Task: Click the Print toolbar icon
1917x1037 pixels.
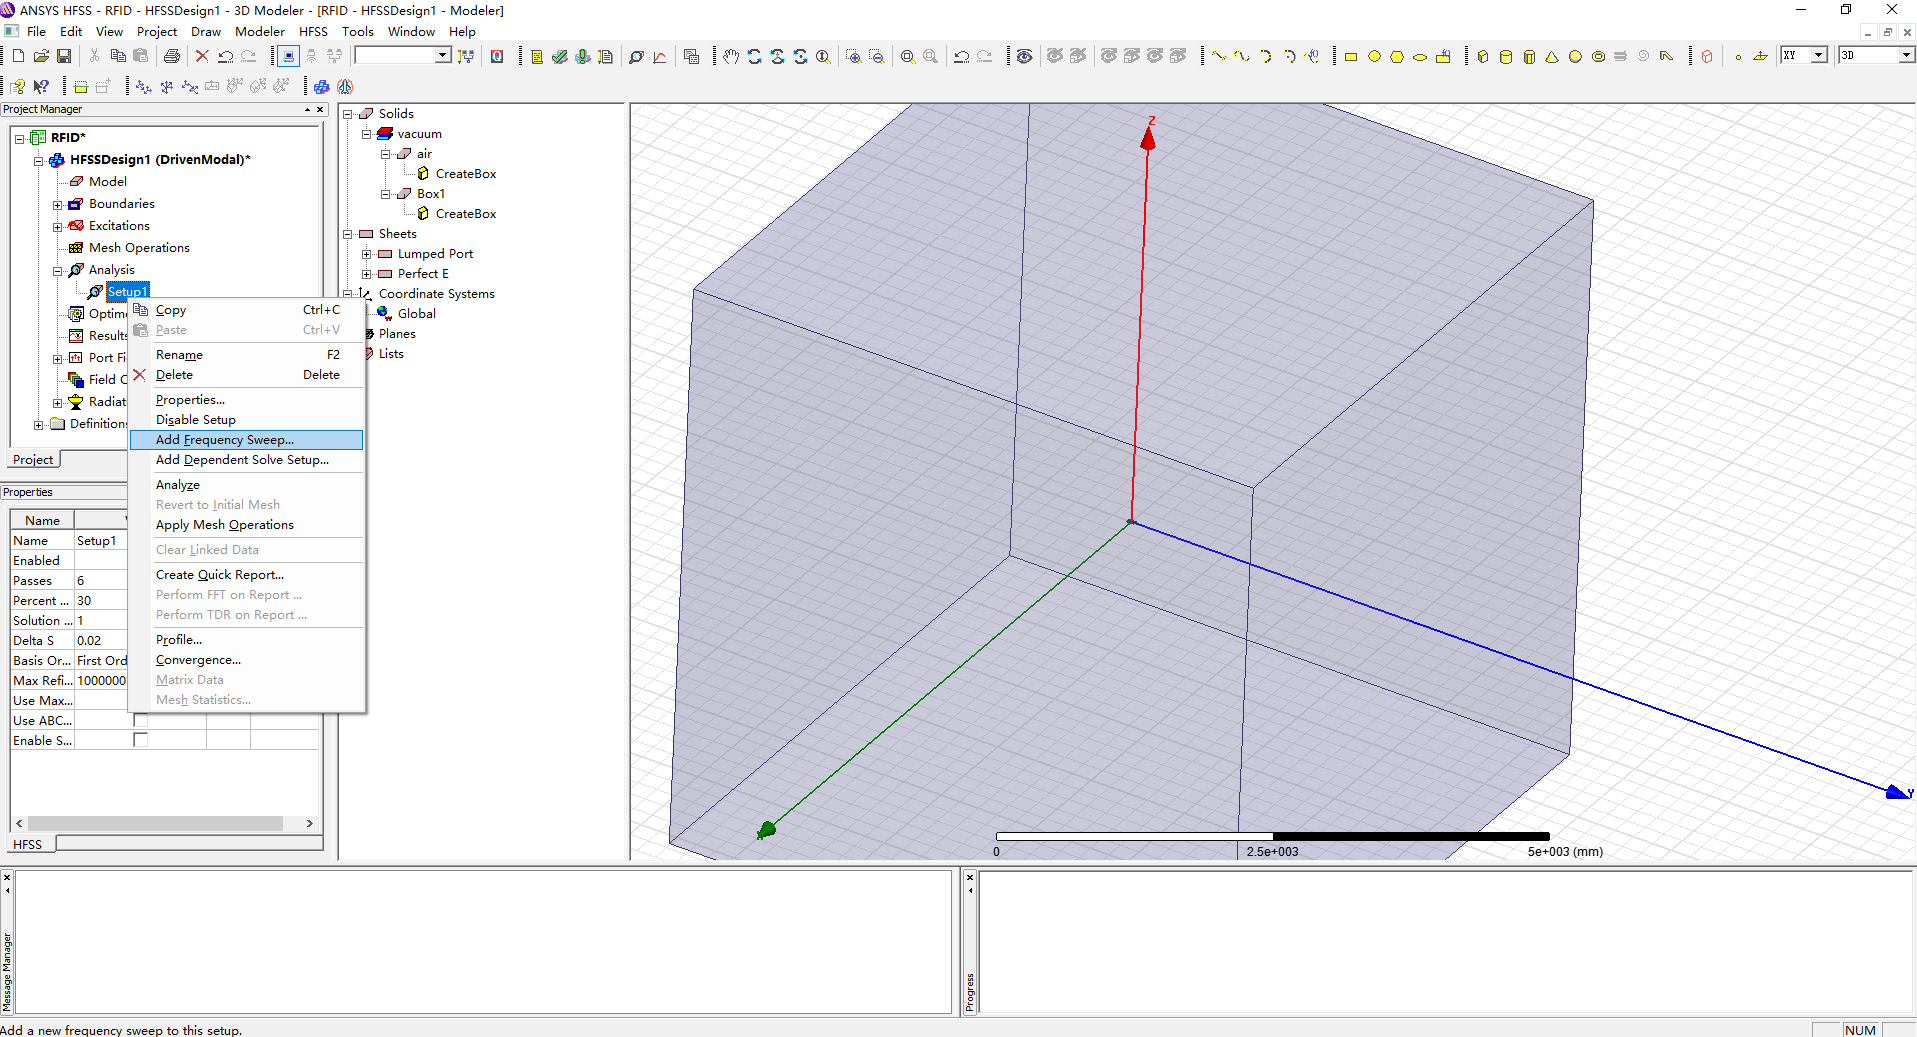Action: pyautogui.click(x=172, y=57)
